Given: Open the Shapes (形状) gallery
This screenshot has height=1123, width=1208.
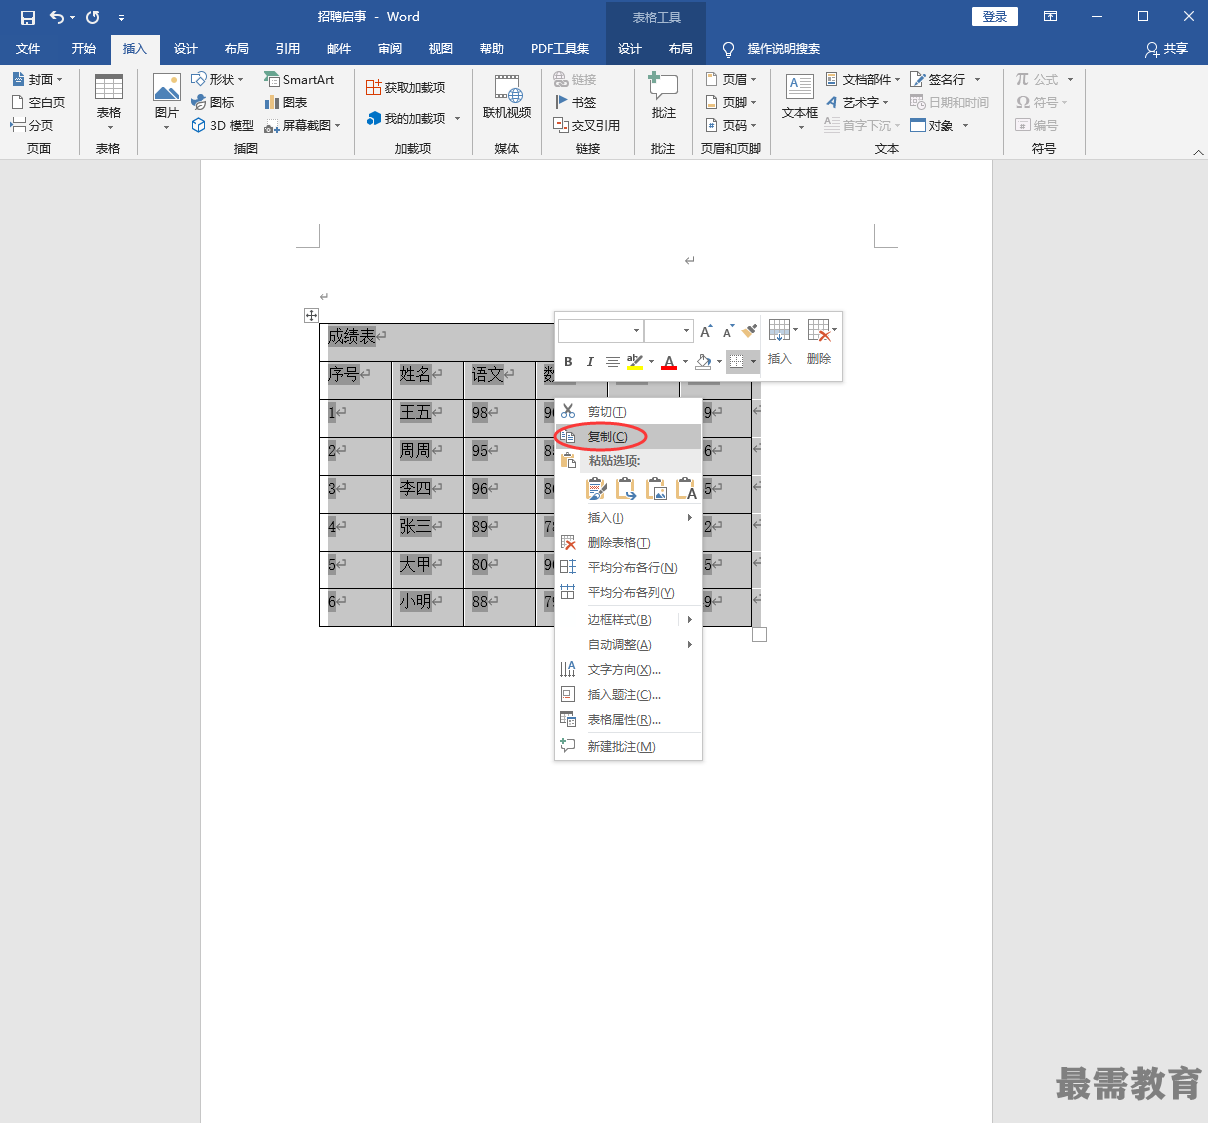Looking at the screenshot, I should 217,79.
